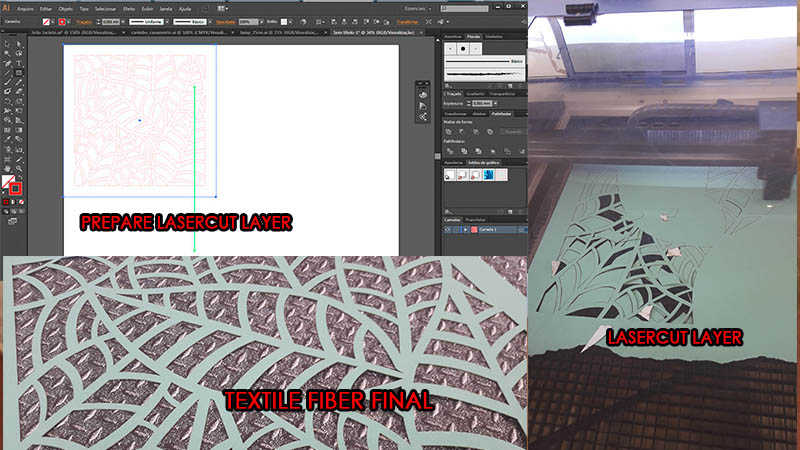Open arrange documents dropdown in menu bar
This screenshot has width=800, height=450.
pyautogui.click(x=223, y=9)
